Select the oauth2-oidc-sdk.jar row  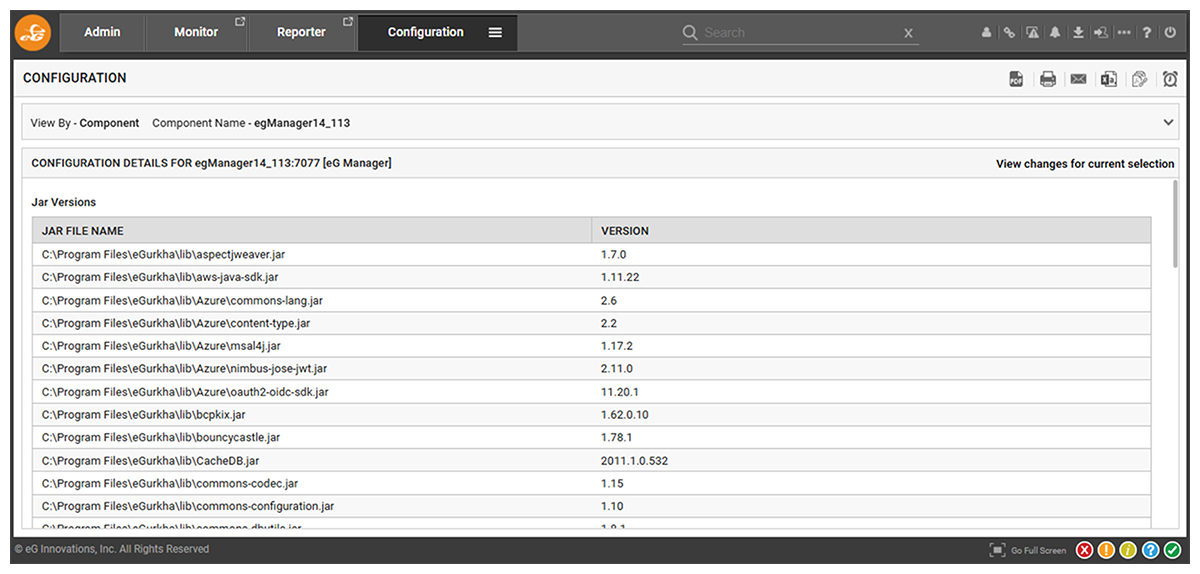tap(592, 392)
